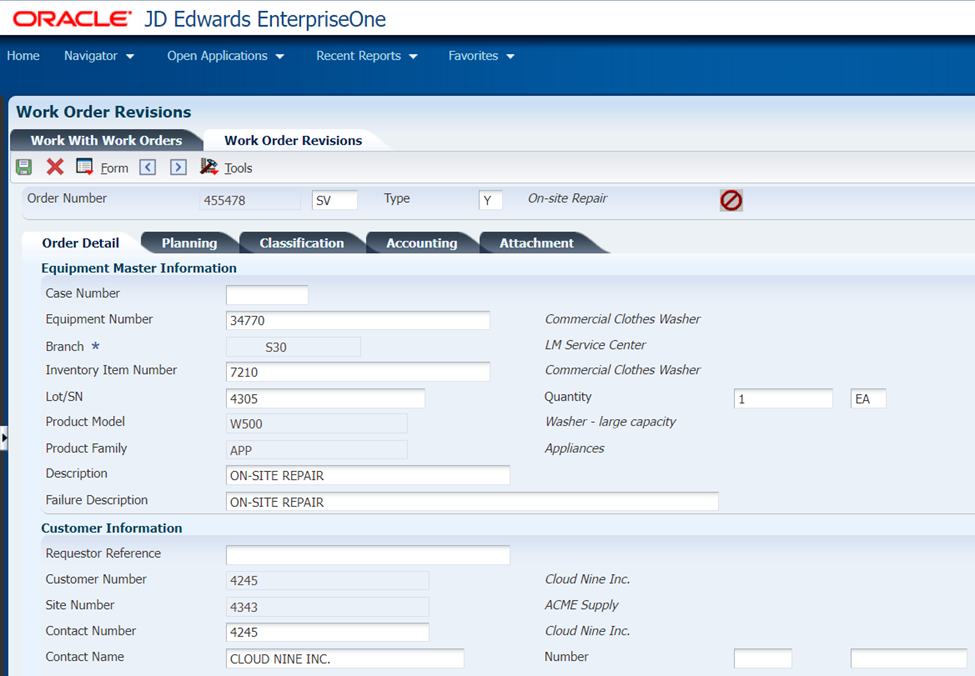Screen dimensions: 975x676
Task: Click the Type field containing Y
Action: tap(491, 200)
